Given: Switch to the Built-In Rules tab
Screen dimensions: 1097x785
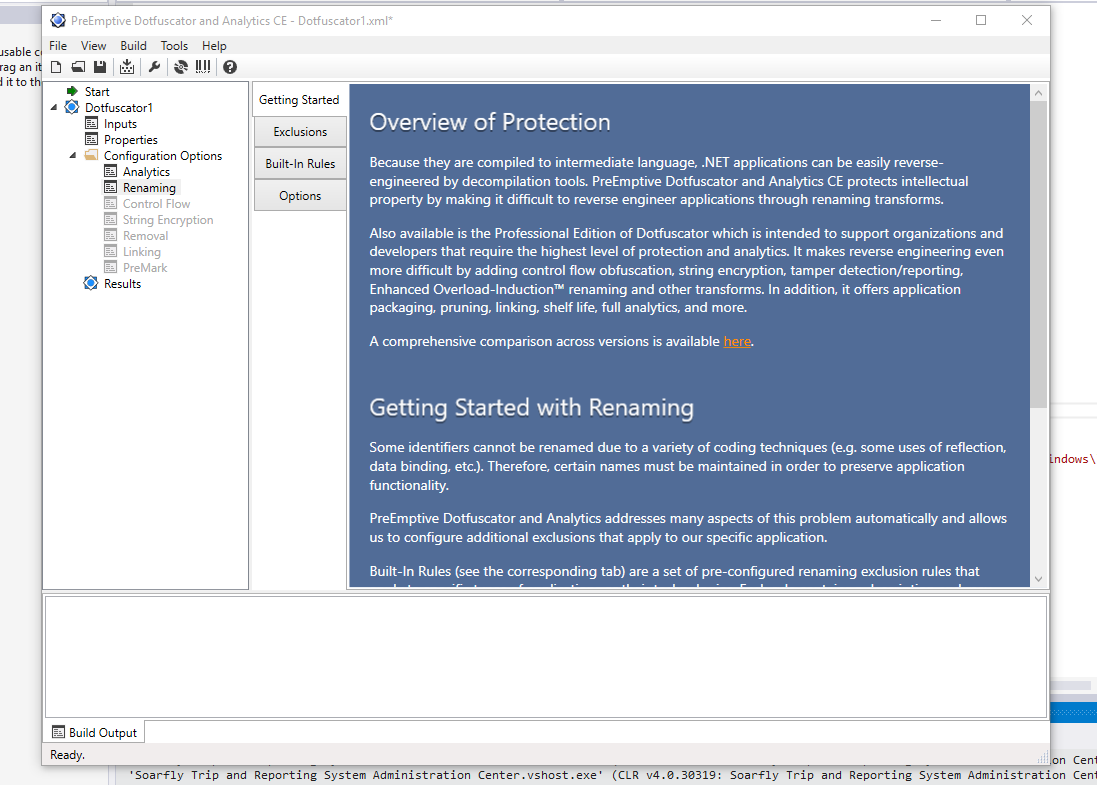Looking at the screenshot, I should click(x=300, y=164).
